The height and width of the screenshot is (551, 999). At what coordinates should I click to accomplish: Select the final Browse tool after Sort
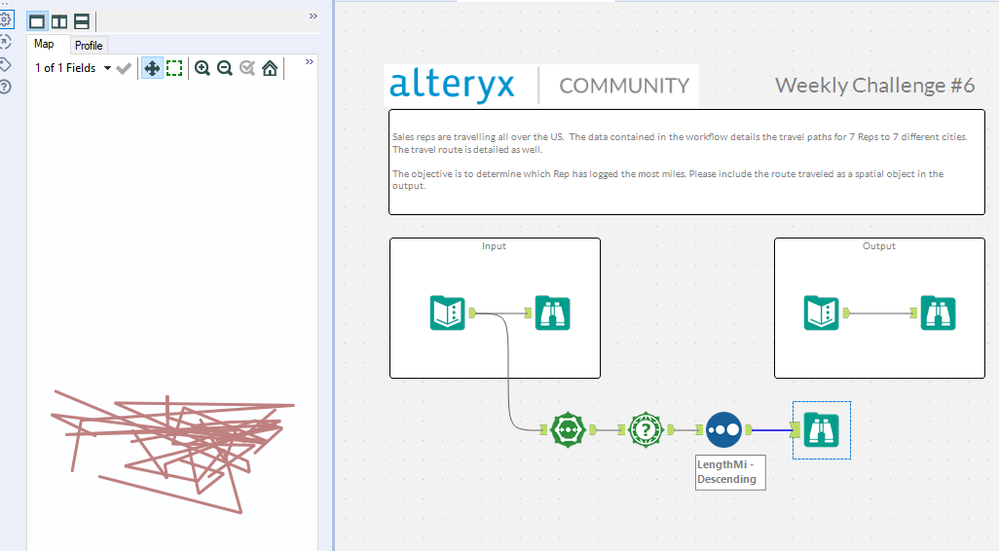coord(821,430)
